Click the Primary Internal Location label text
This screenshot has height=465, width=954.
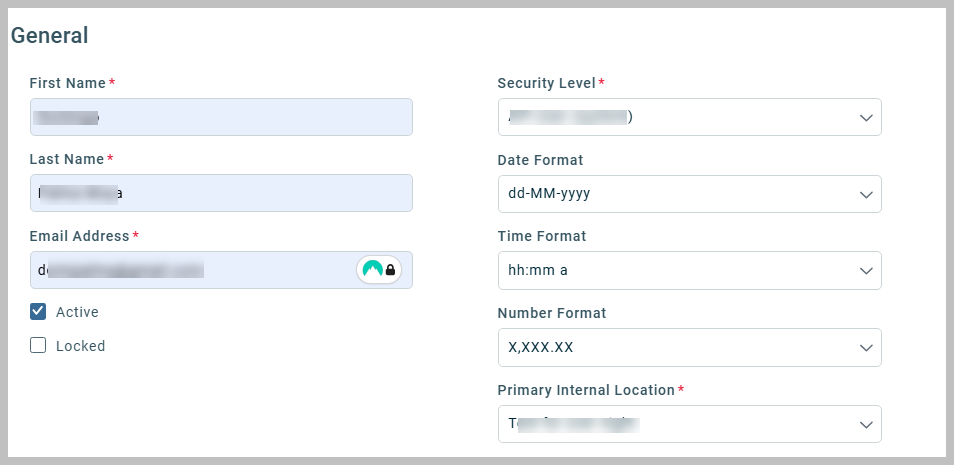(586, 390)
